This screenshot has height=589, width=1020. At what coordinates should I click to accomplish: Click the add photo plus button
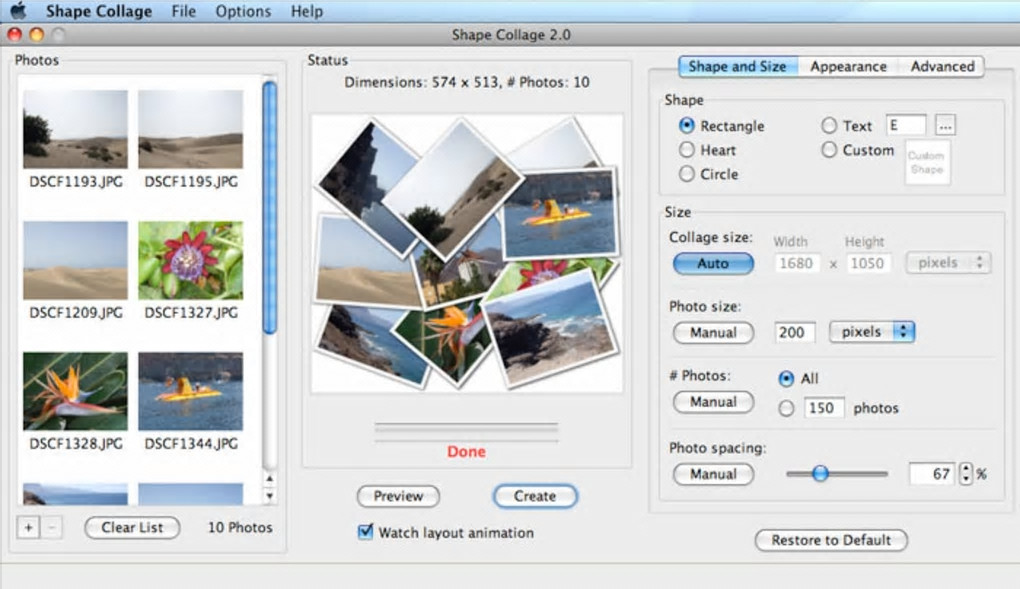coord(29,527)
